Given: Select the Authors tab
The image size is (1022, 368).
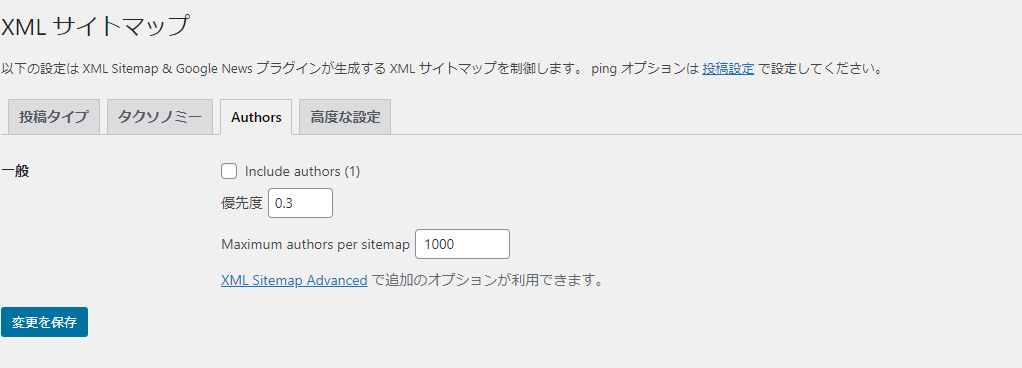Looking at the screenshot, I should pyautogui.click(x=256, y=117).
